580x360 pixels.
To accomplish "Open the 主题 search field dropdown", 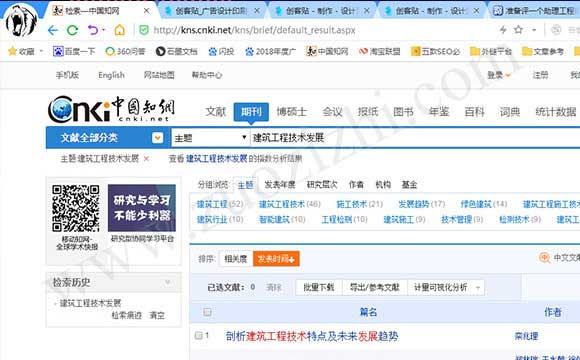I will 210,138.
